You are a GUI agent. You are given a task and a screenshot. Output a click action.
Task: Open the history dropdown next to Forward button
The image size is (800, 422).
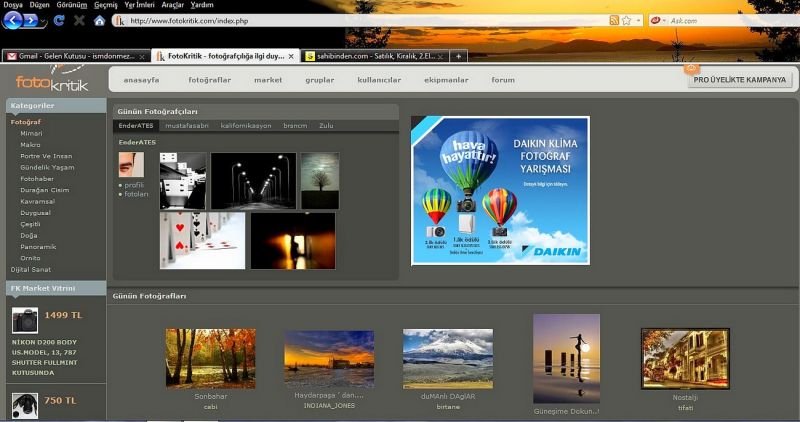coord(43,21)
